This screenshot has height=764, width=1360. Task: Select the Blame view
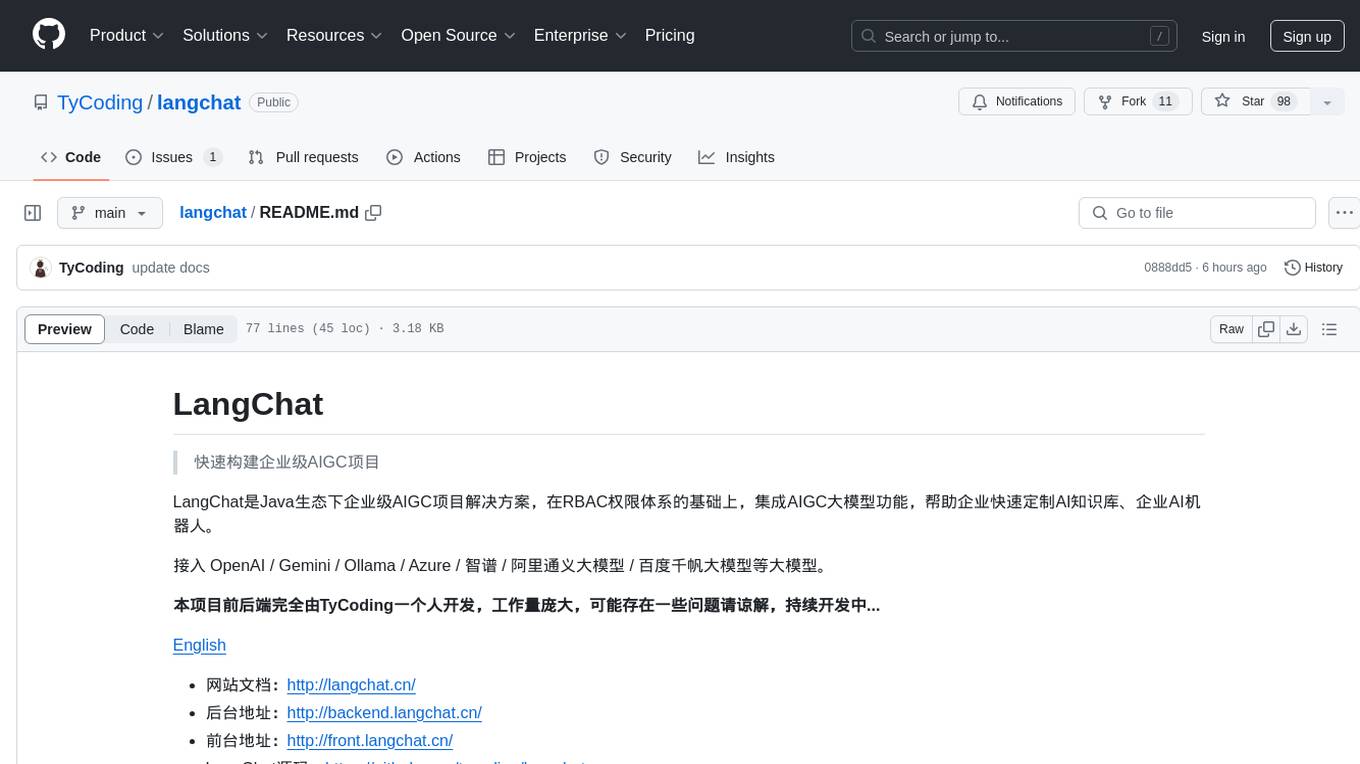(203, 329)
